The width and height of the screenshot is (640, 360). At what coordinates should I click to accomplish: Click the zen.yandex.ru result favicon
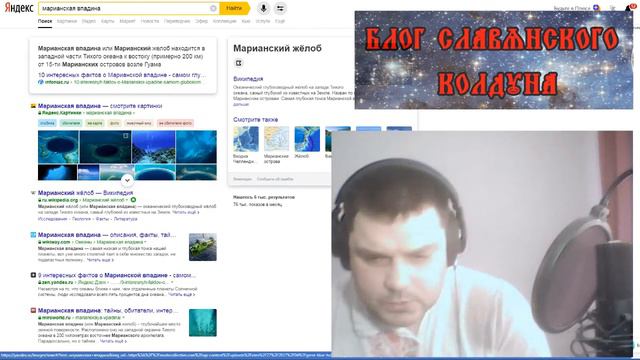(x=33, y=275)
